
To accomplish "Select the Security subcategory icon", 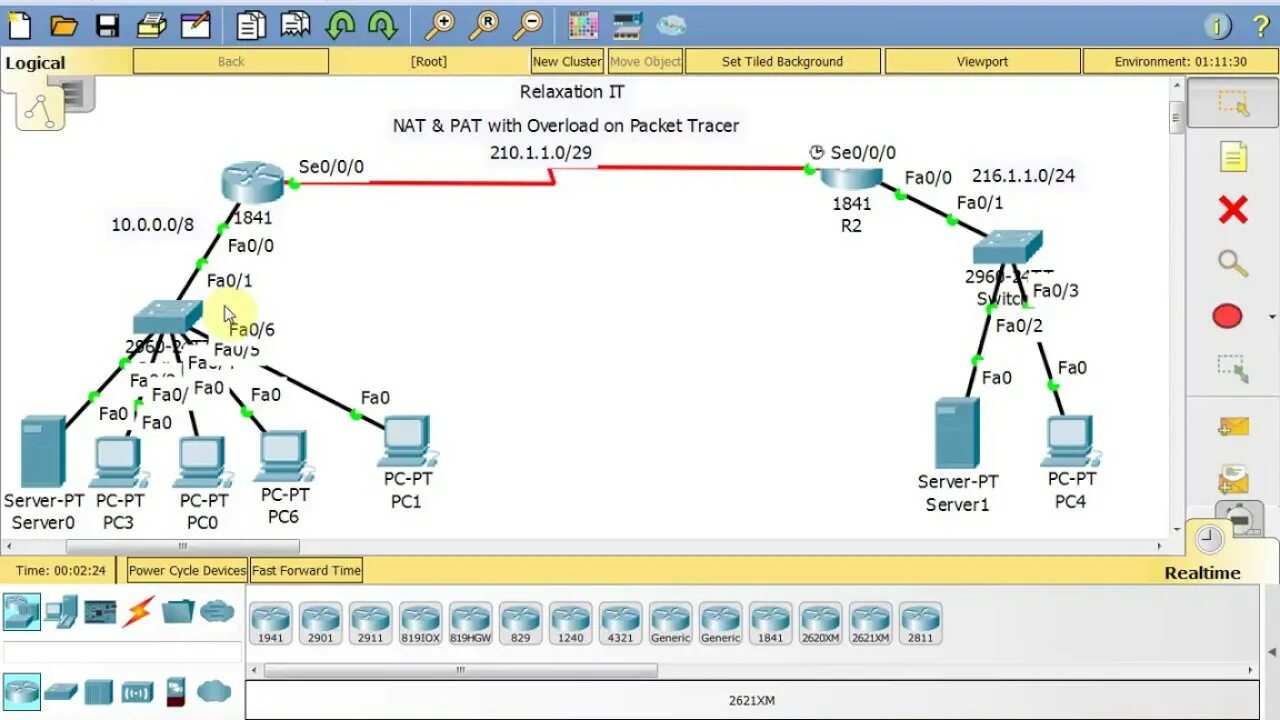I will (x=175, y=690).
